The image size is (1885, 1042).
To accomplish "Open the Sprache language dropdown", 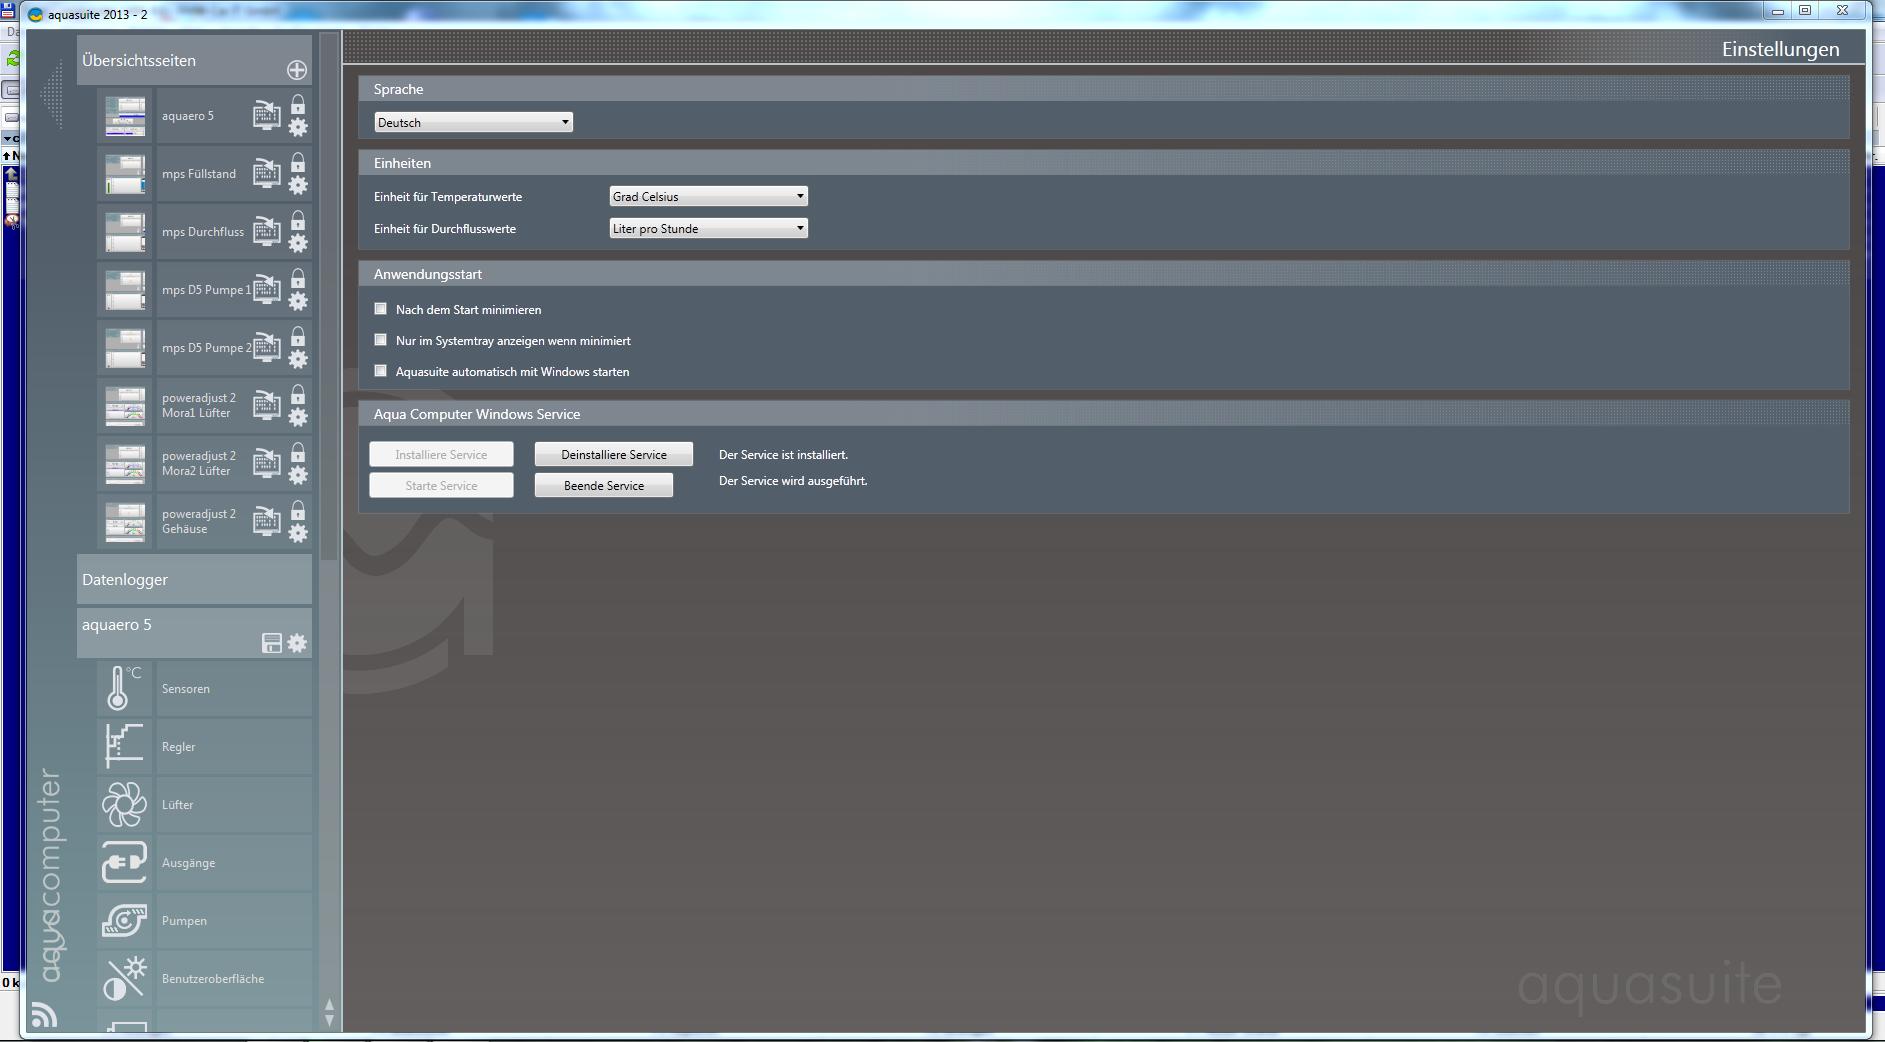I will point(473,122).
